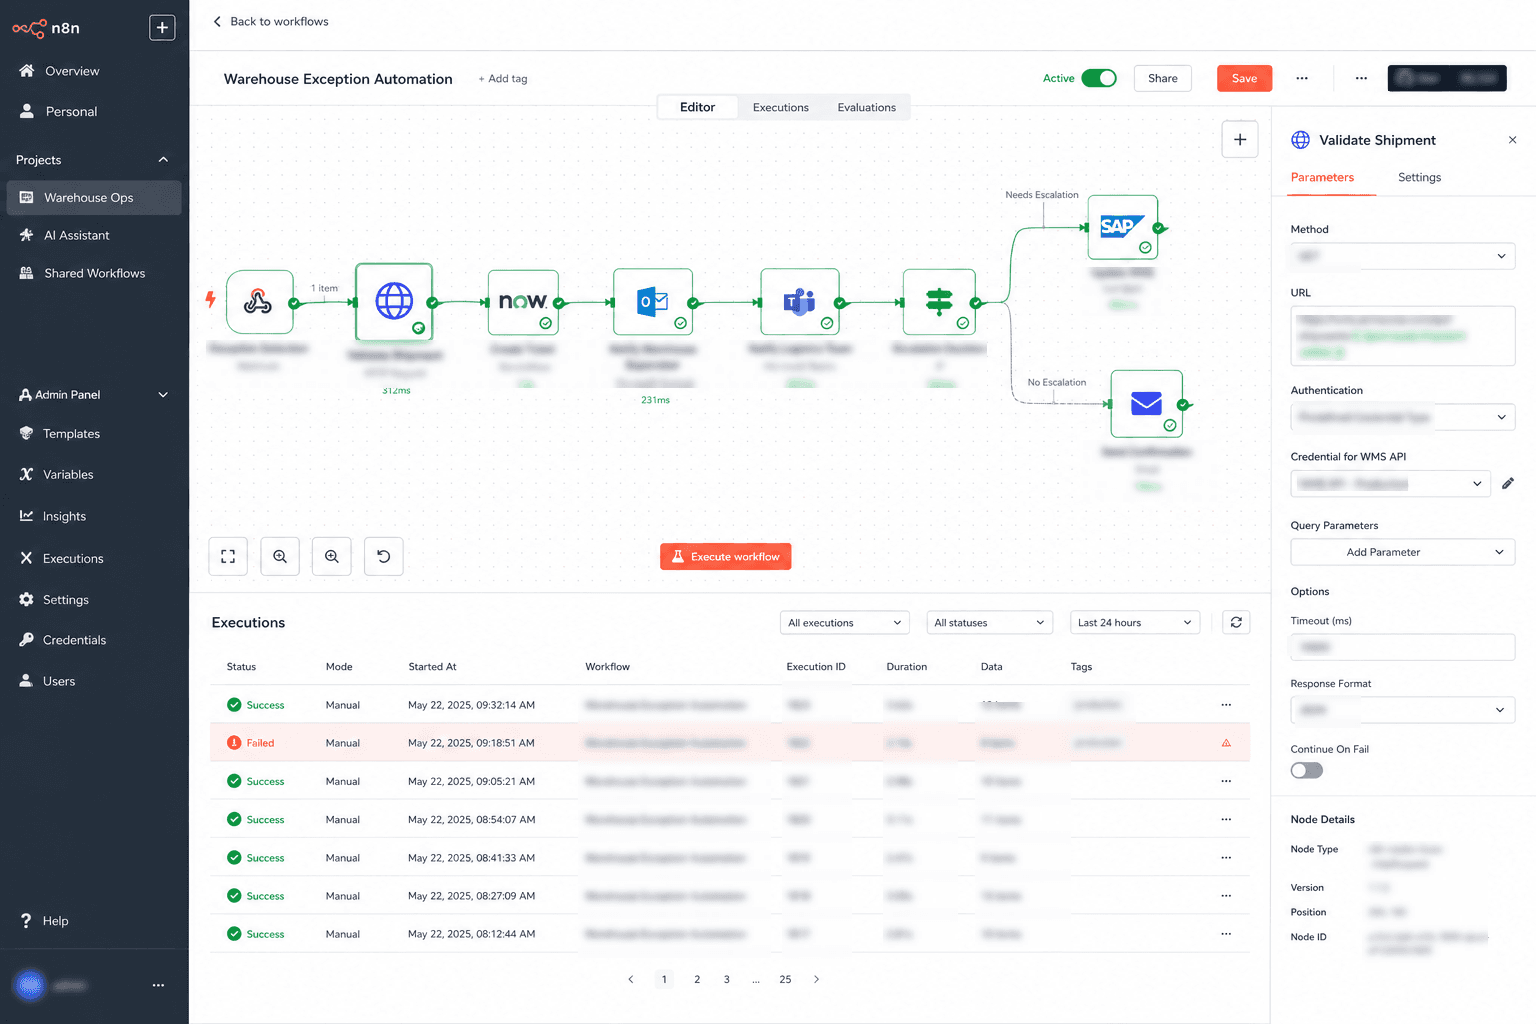
Task: Click the Back to workflows link
Action: click(270, 21)
